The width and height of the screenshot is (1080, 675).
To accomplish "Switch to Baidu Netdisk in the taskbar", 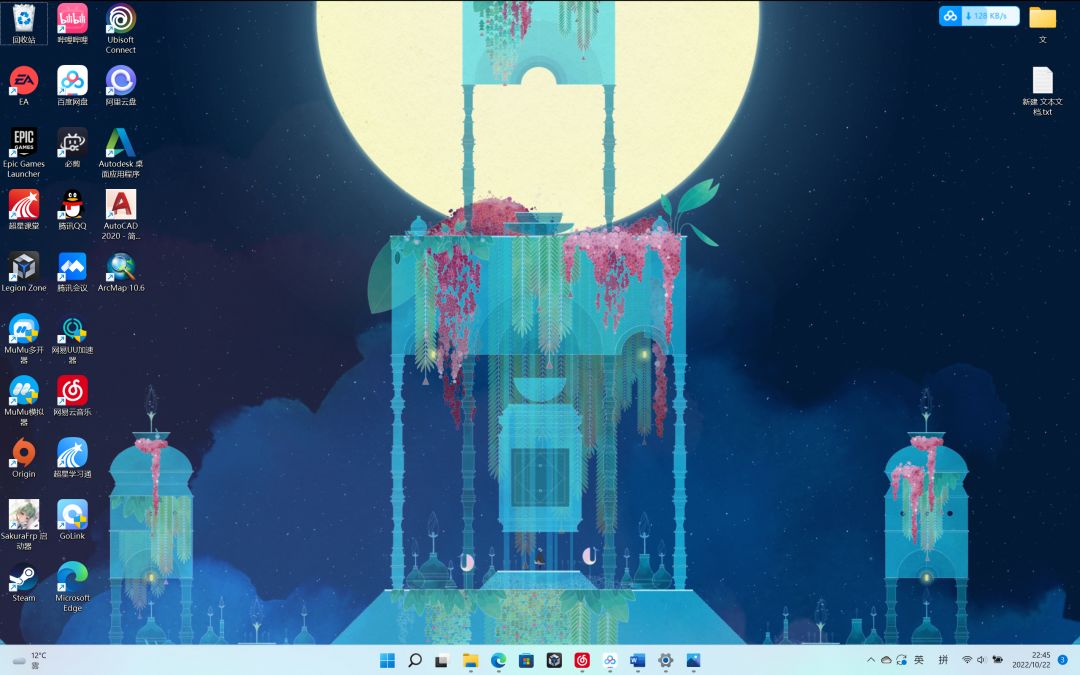I will pyautogui.click(x=610, y=661).
